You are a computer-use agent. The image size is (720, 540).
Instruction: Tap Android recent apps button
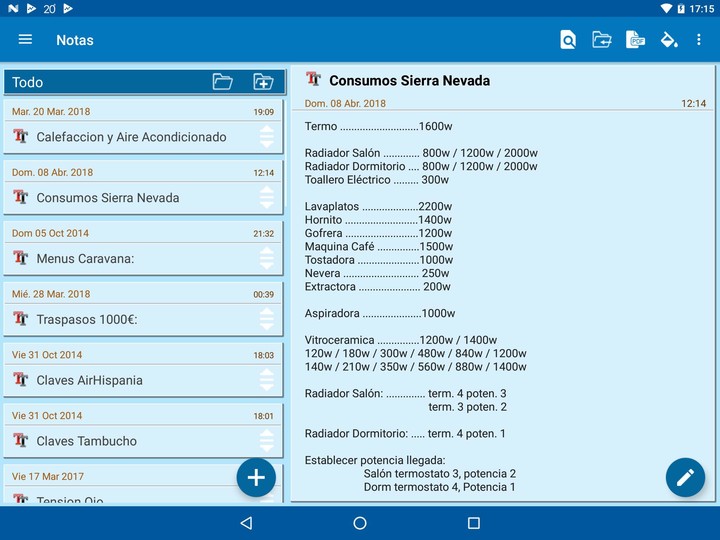pos(473,523)
